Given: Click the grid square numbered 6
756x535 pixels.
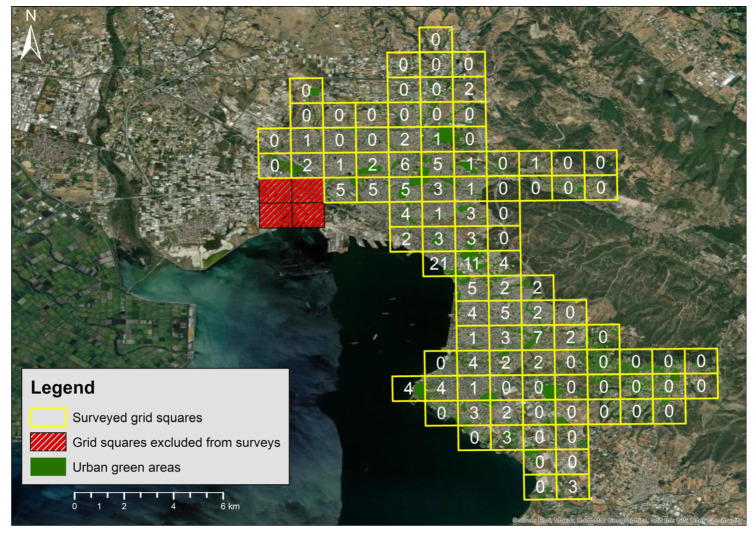Looking at the screenshot, I should click(405, 164).
